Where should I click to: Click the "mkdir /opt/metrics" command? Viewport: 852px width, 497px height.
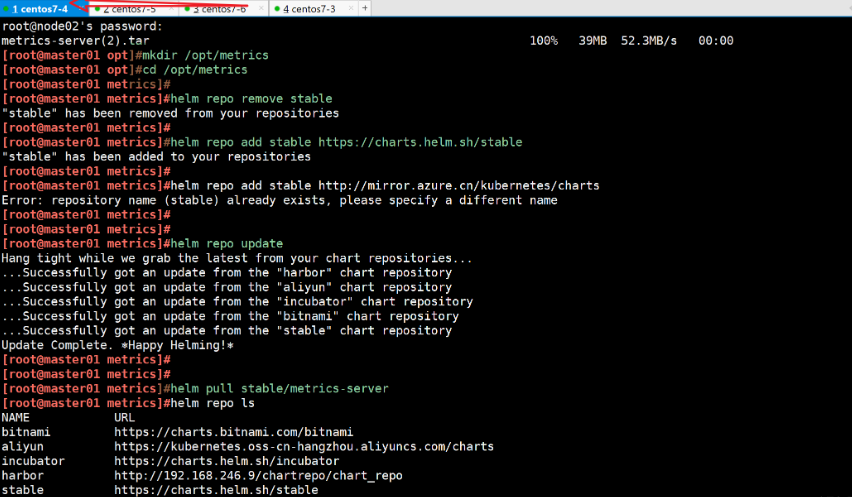(205, 55)
